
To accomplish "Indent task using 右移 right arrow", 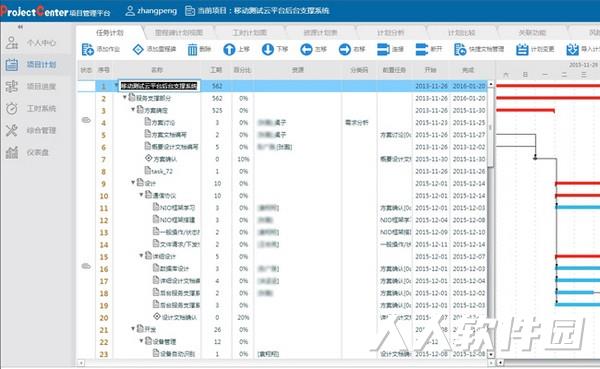I will (x=345, y=49).
